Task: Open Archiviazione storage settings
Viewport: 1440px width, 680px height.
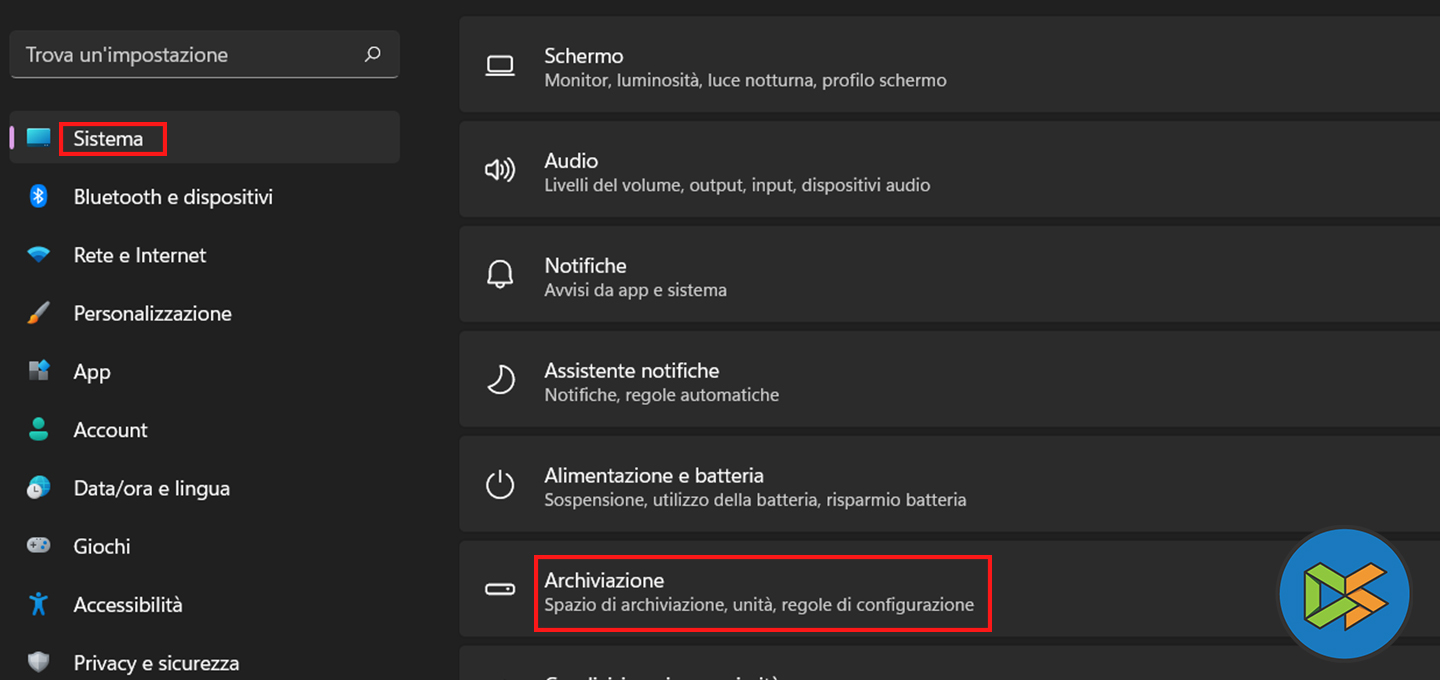Action: click(x=759, y=592)
